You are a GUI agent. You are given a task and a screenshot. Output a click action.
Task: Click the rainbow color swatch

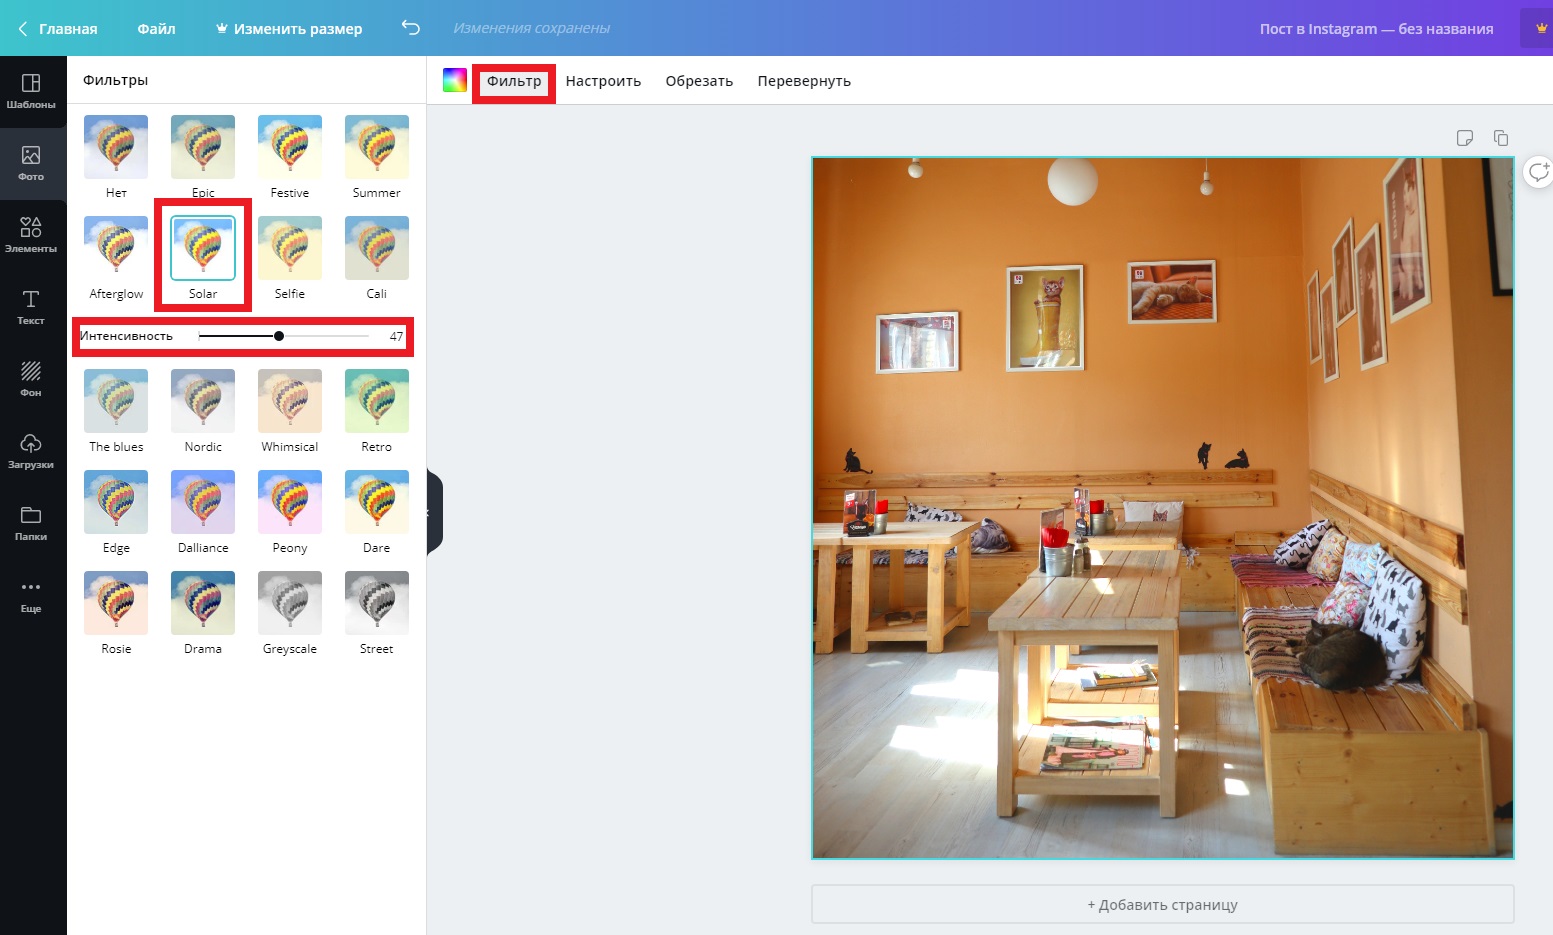[455, 81]
